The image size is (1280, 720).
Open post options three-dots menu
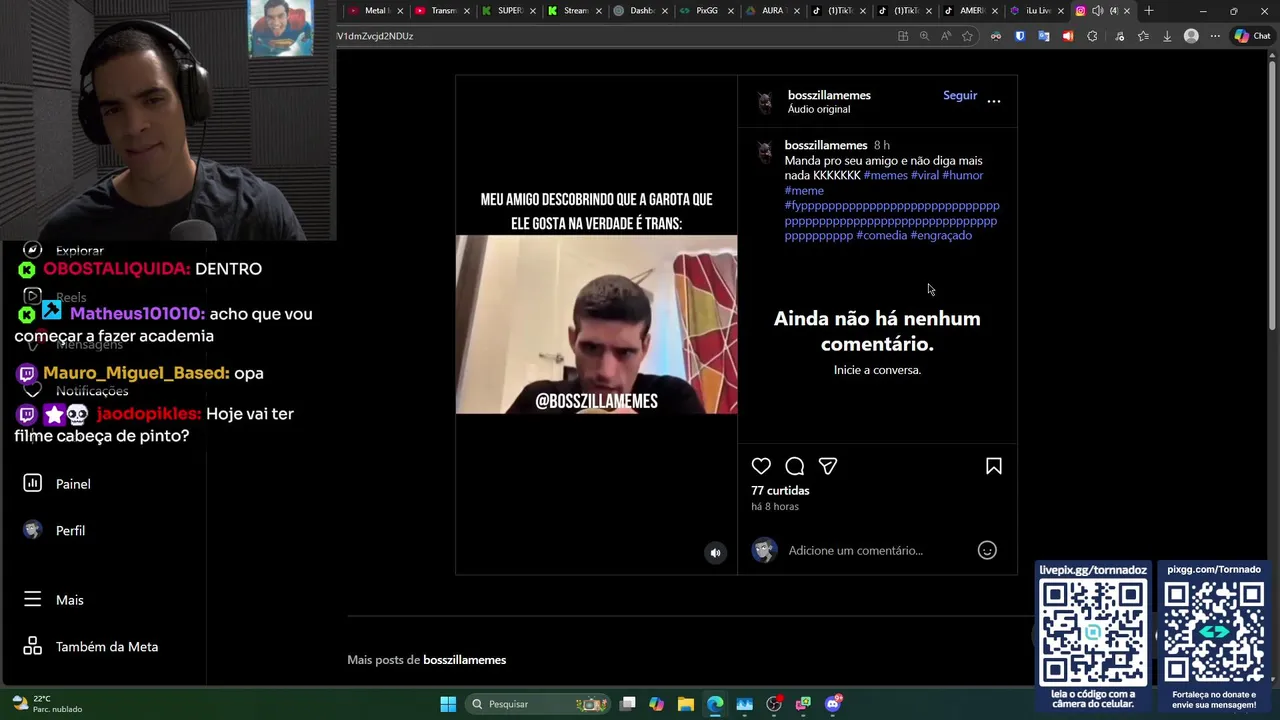point(994,101)
